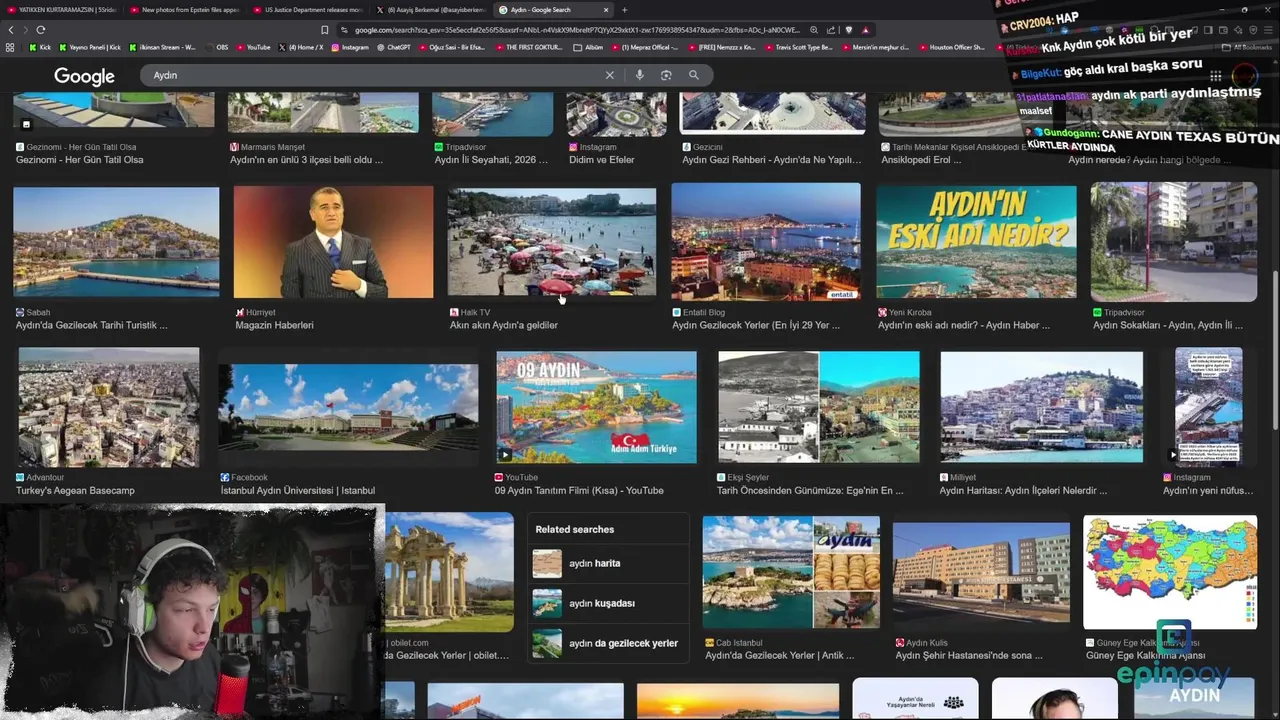Open Halk TV Akın akın Aydın'a geldiler link
Viewport: 1280px width, 720px height.
tap(504, 325)
